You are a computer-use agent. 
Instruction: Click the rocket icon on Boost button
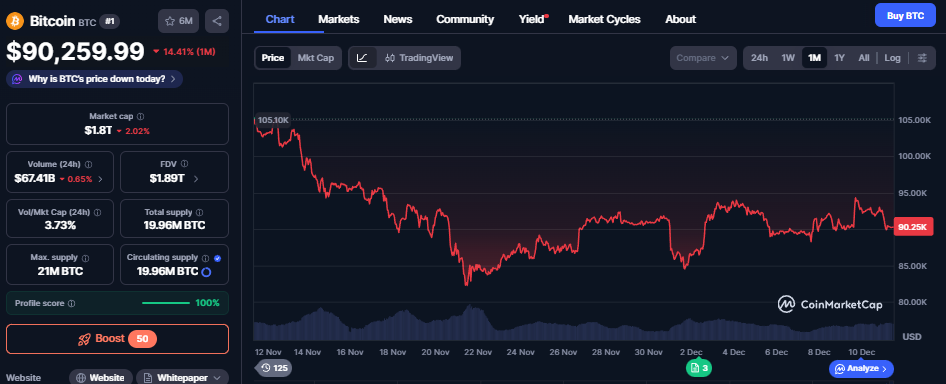85,339
